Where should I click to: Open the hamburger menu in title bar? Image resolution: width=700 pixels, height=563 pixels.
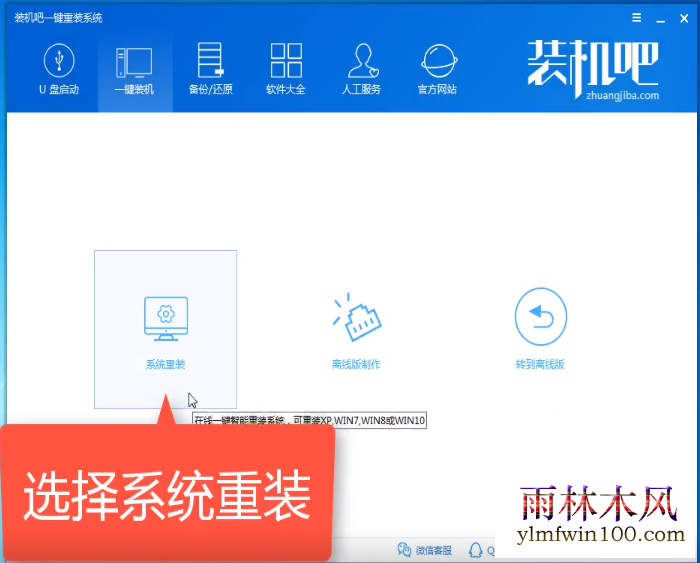pyautogui.click(x=637, y=17)
